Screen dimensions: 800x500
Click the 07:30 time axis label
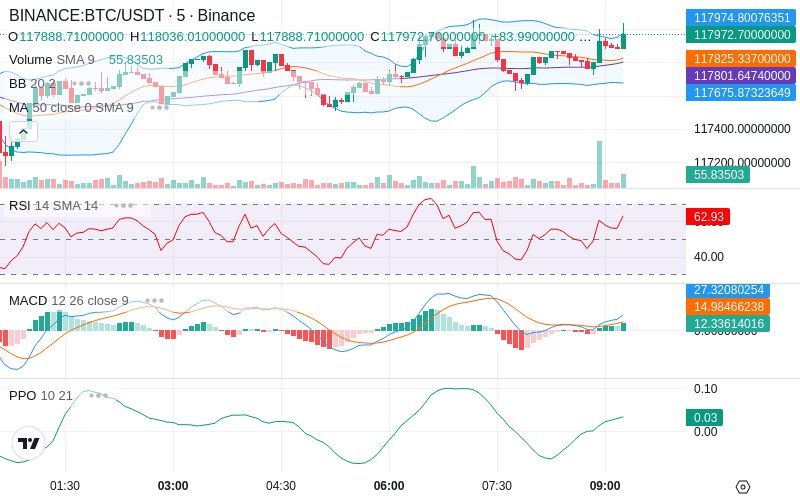(497, 486)
